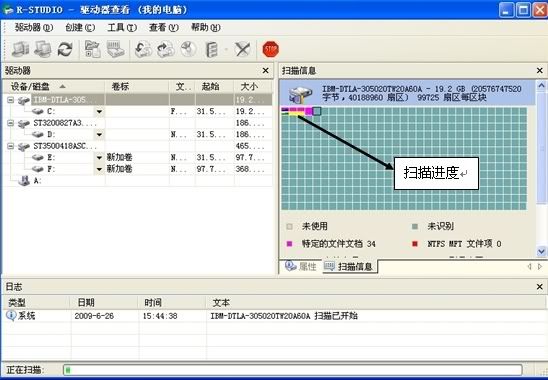Collapse the IBM-DTLA-305 drive tree node
The image size is (548, 380).
click(x=11, y=100)
